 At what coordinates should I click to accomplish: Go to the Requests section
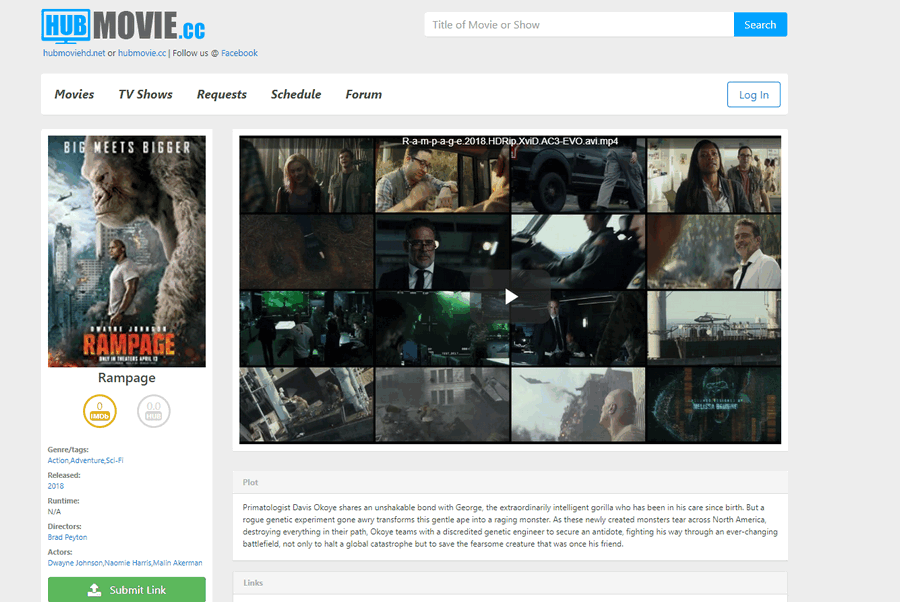222,94
